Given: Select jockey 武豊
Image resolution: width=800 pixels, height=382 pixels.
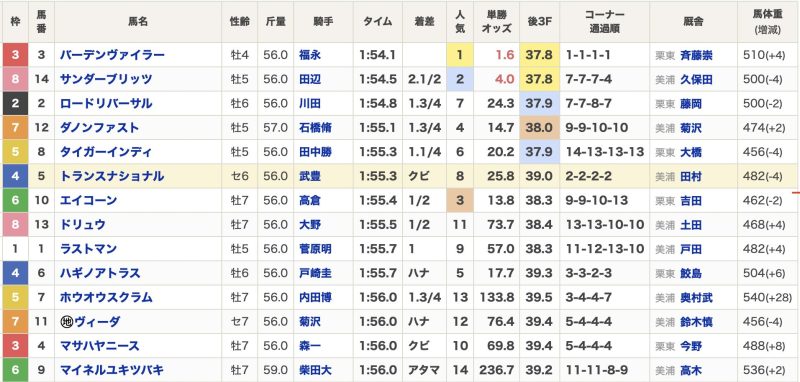Looking at the screenshot, I should pos(310,177).
